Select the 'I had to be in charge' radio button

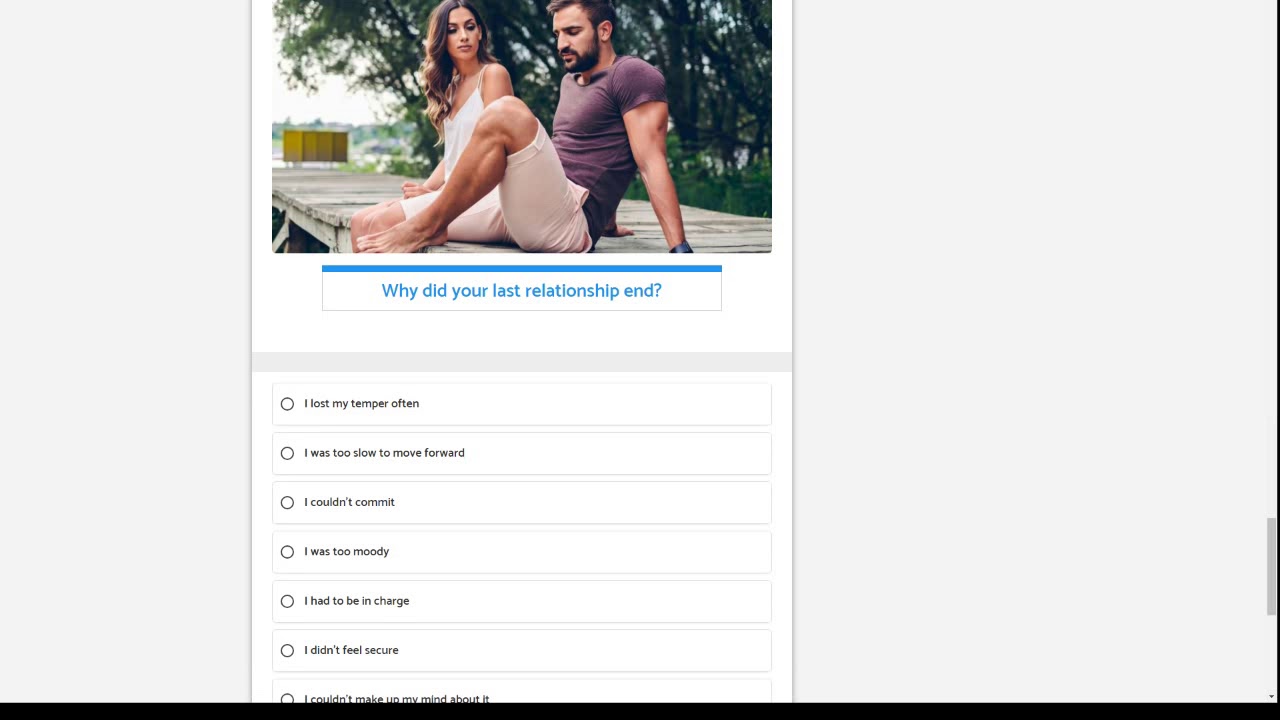(287, 601)
